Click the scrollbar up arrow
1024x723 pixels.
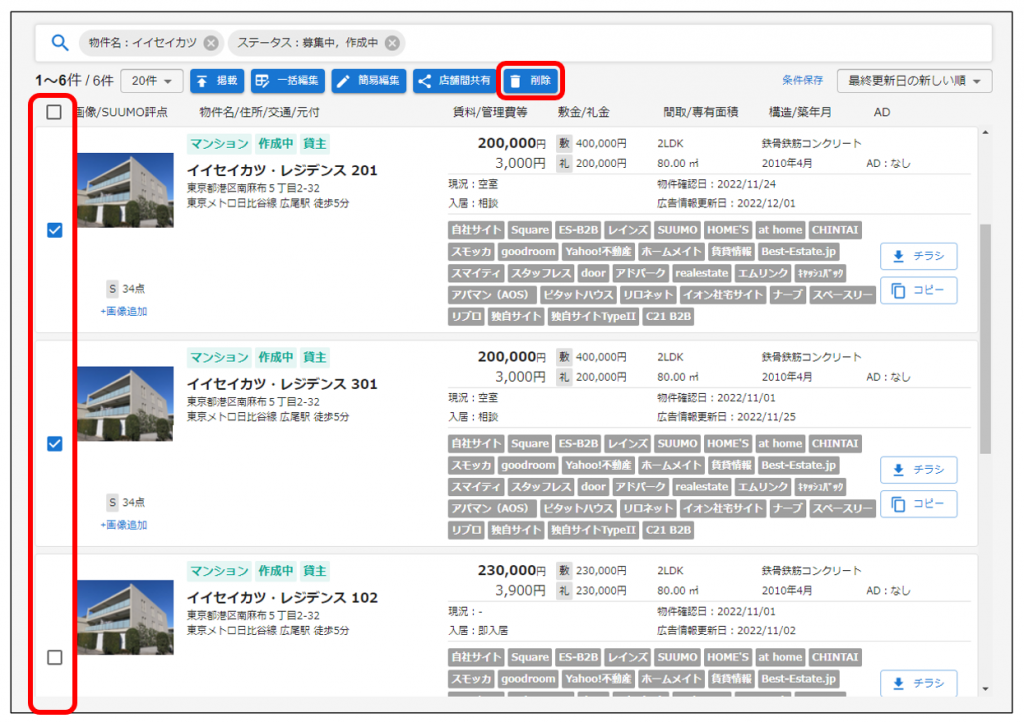(x=985, y=133)
